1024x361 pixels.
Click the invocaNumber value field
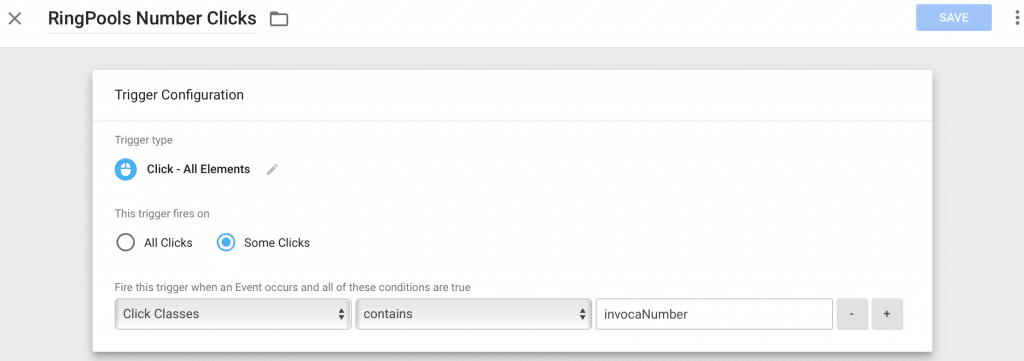pyautogui.click(x=714, y=314)
